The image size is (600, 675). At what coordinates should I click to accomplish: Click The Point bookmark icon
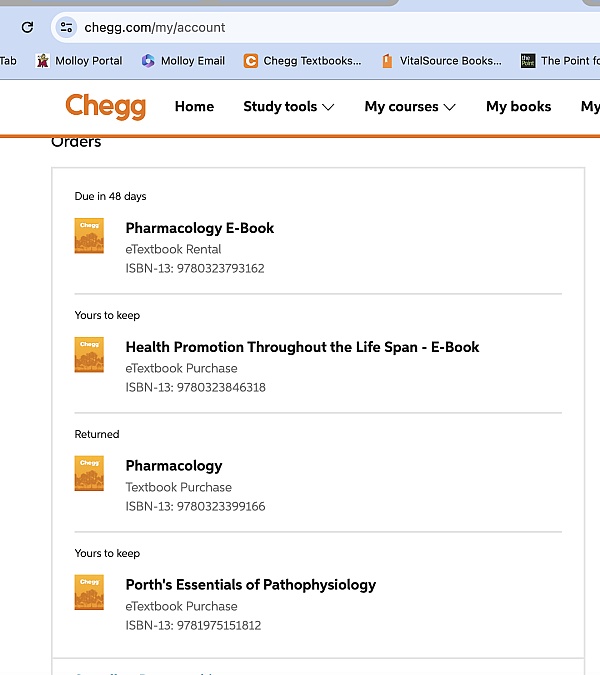click(528, 61)
